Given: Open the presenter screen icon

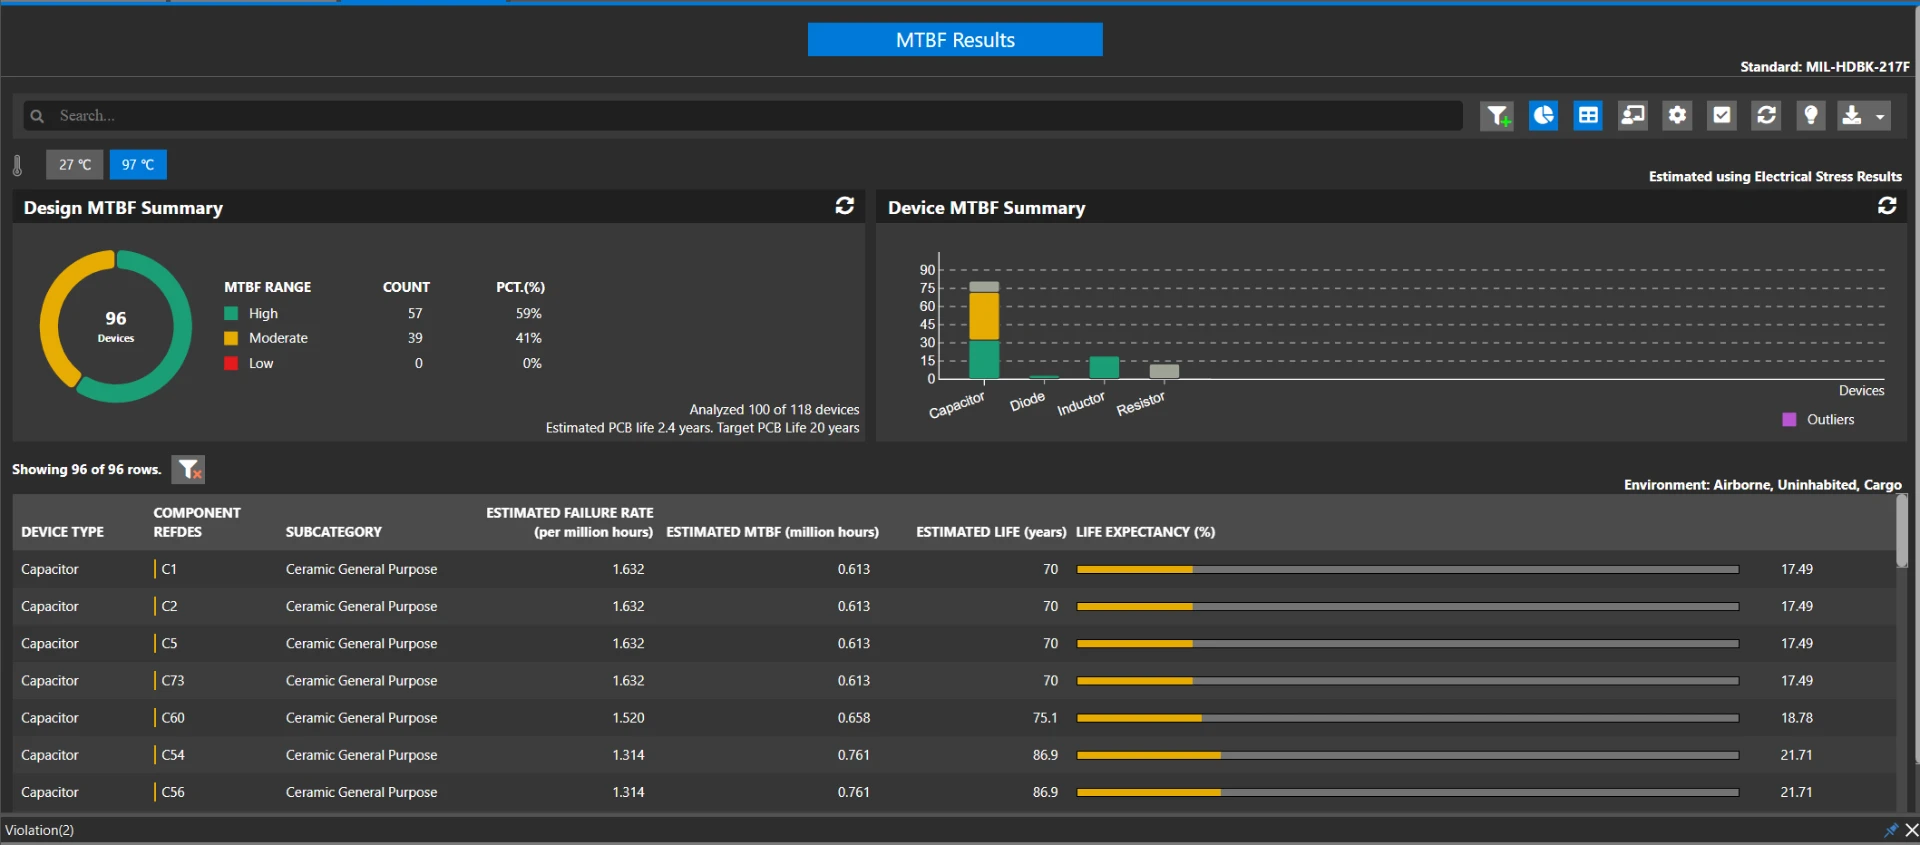Looking at the screenshot, I should tap(1633, 116).
